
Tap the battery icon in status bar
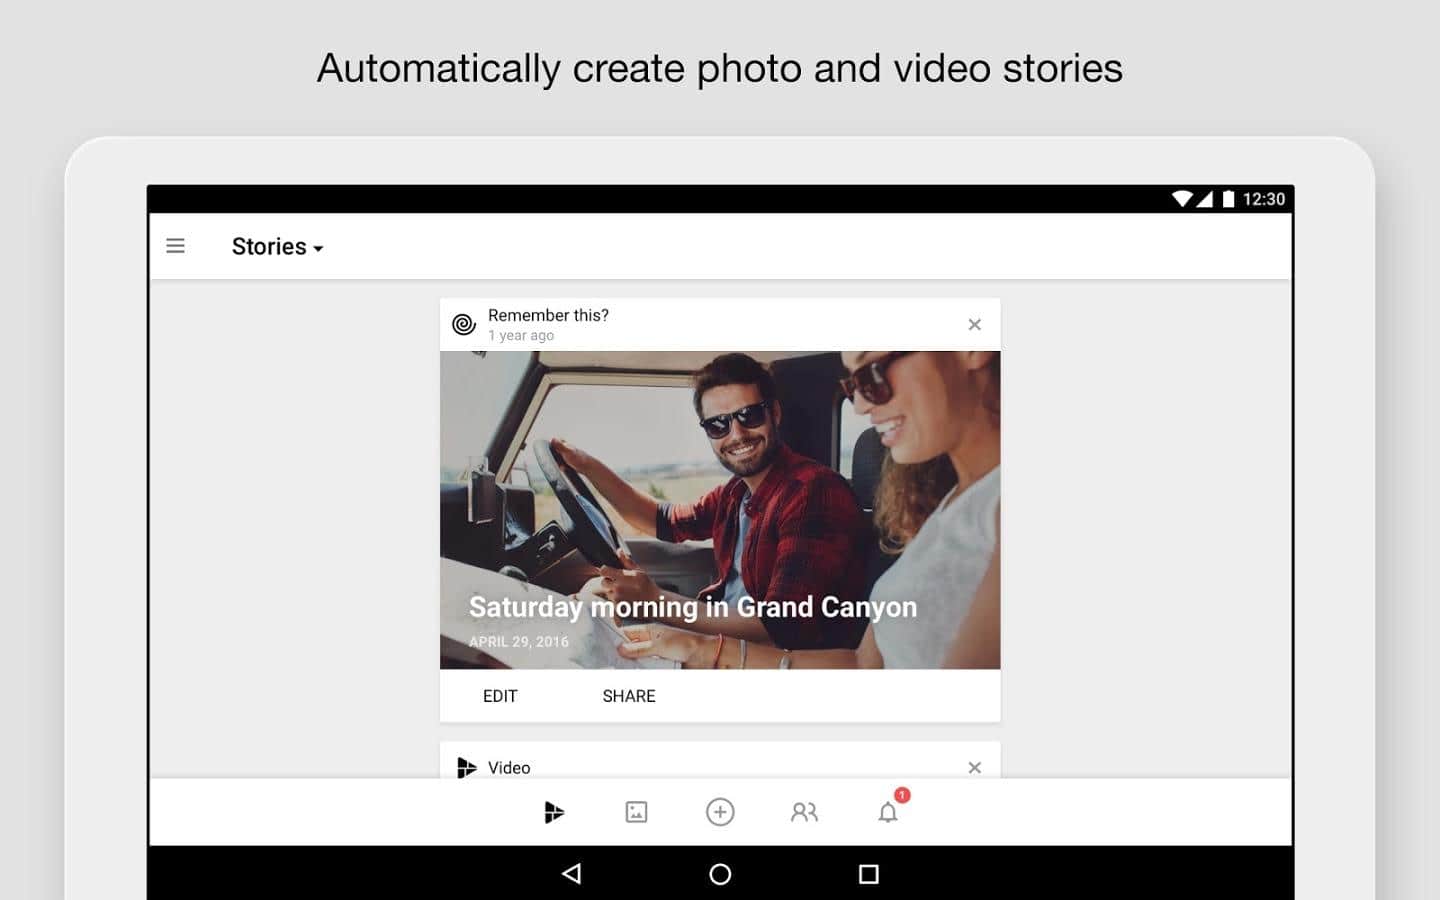click(x=1228, y=199)
